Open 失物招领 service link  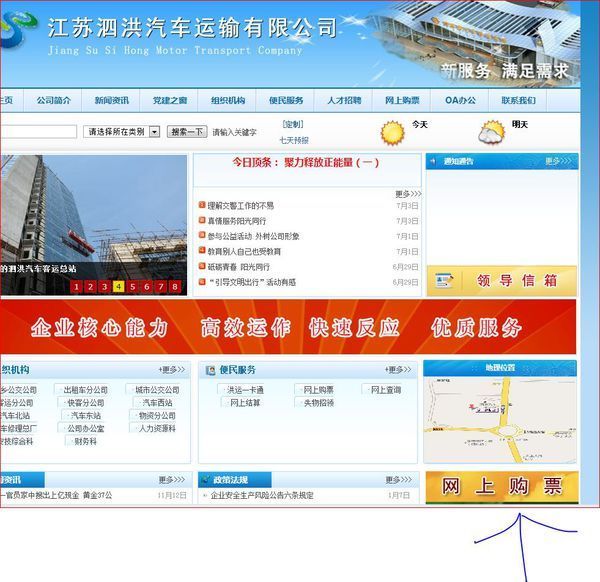tap(318, 403)
